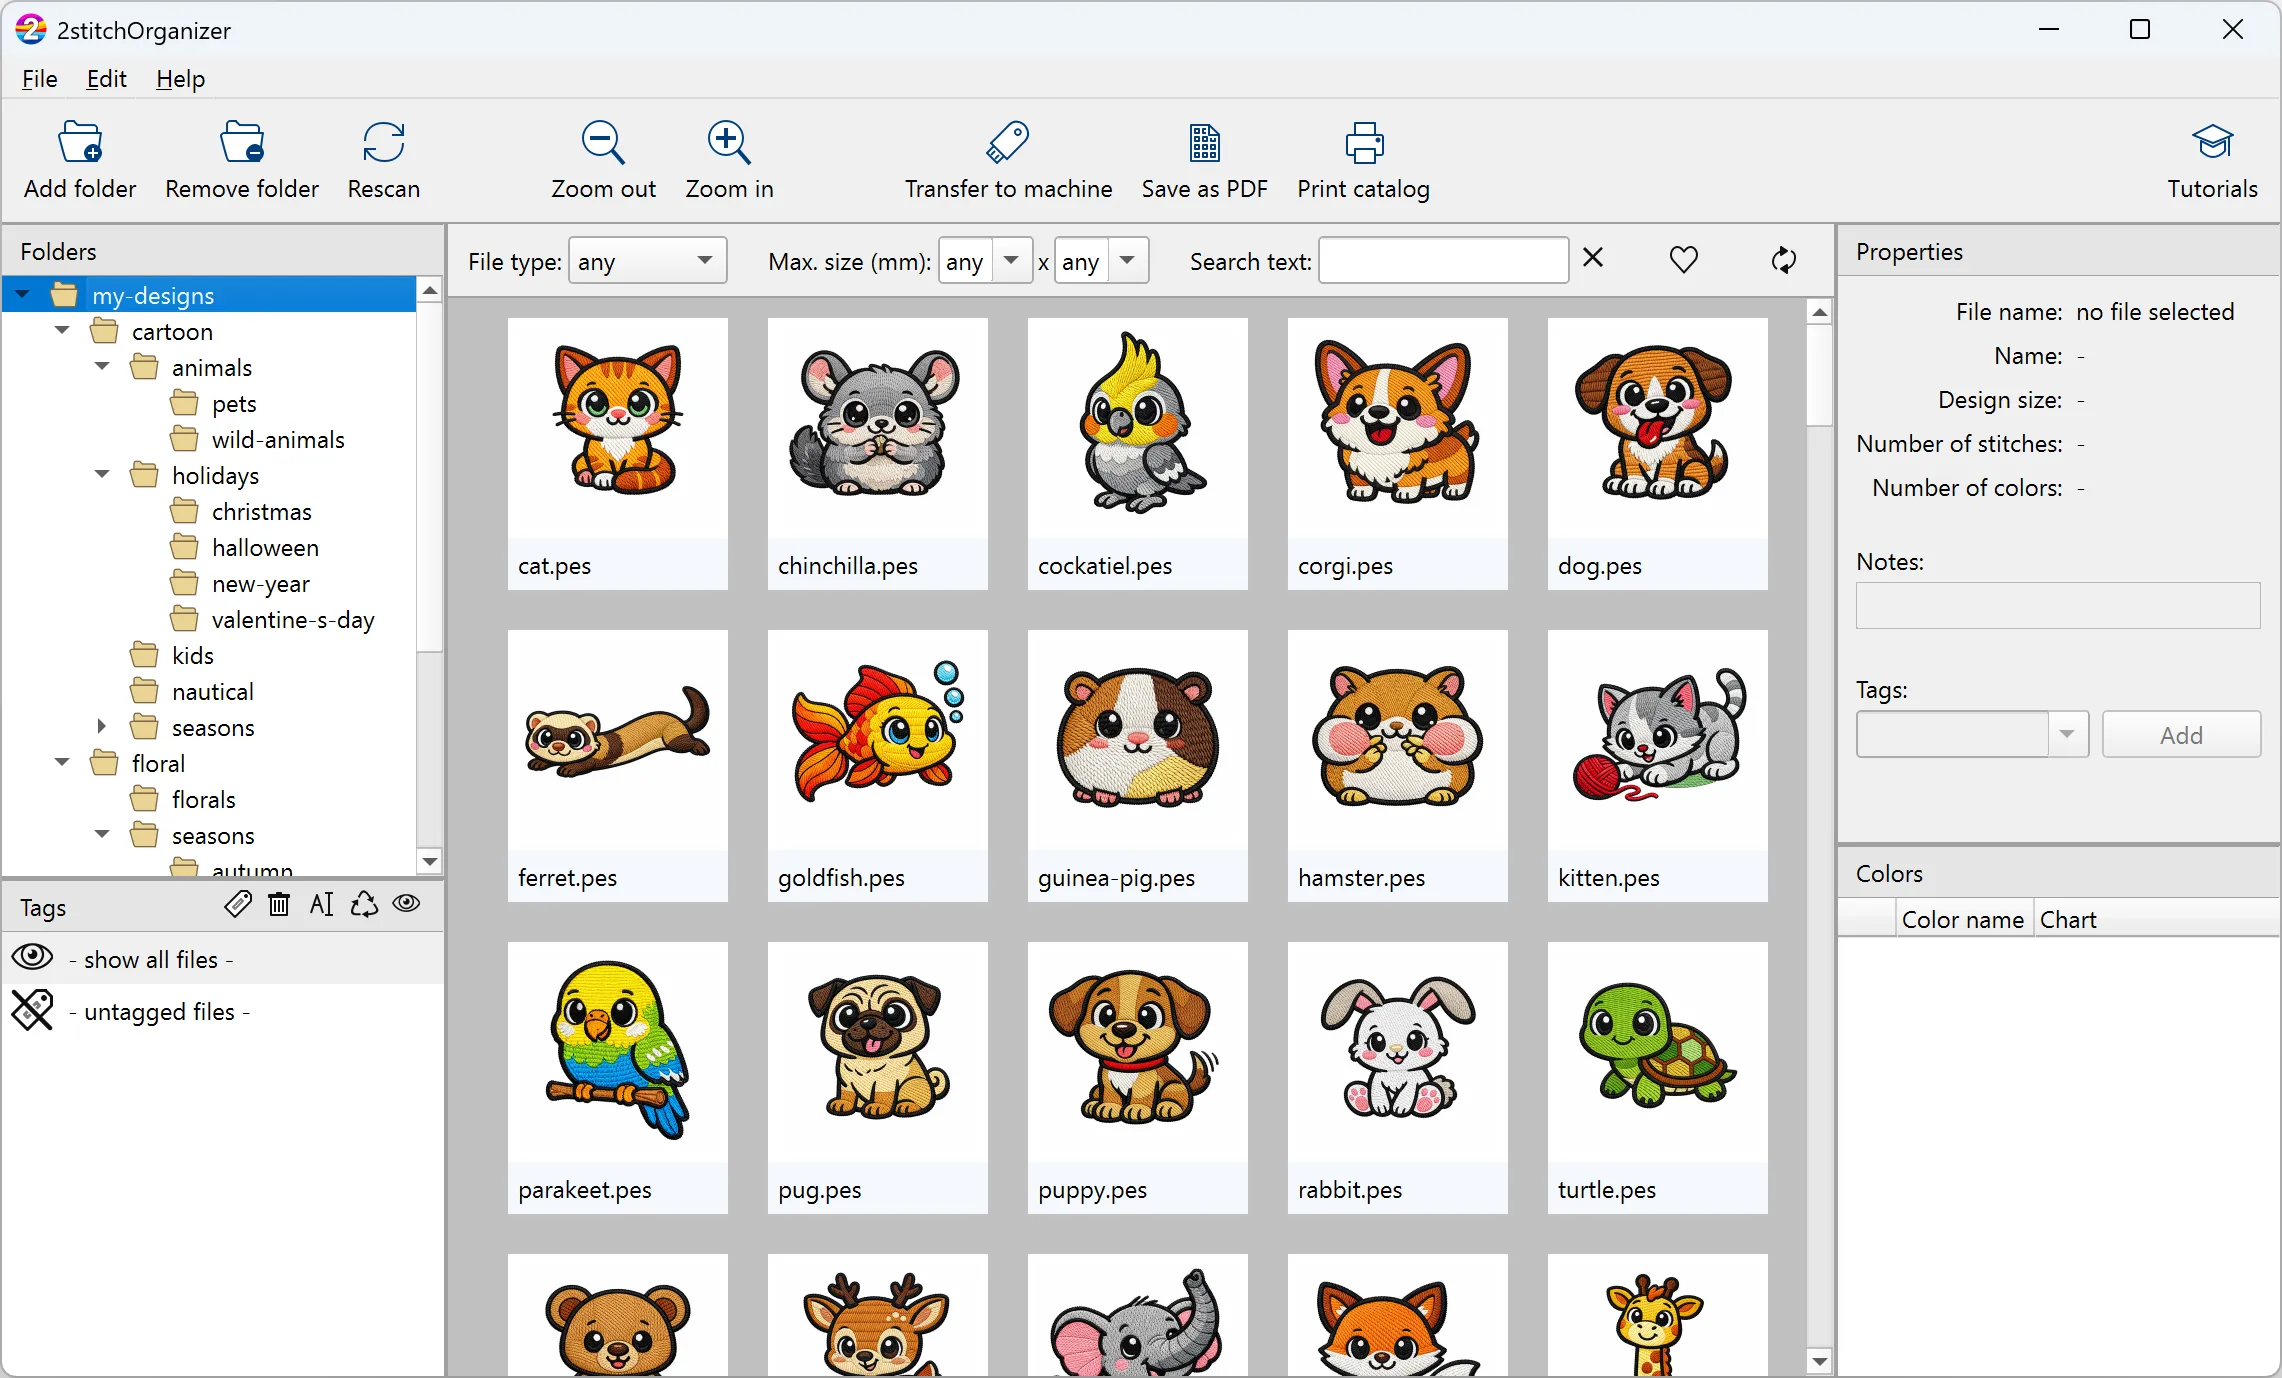Click the circular arrows icon beside the heart

tap(1783, 260)
